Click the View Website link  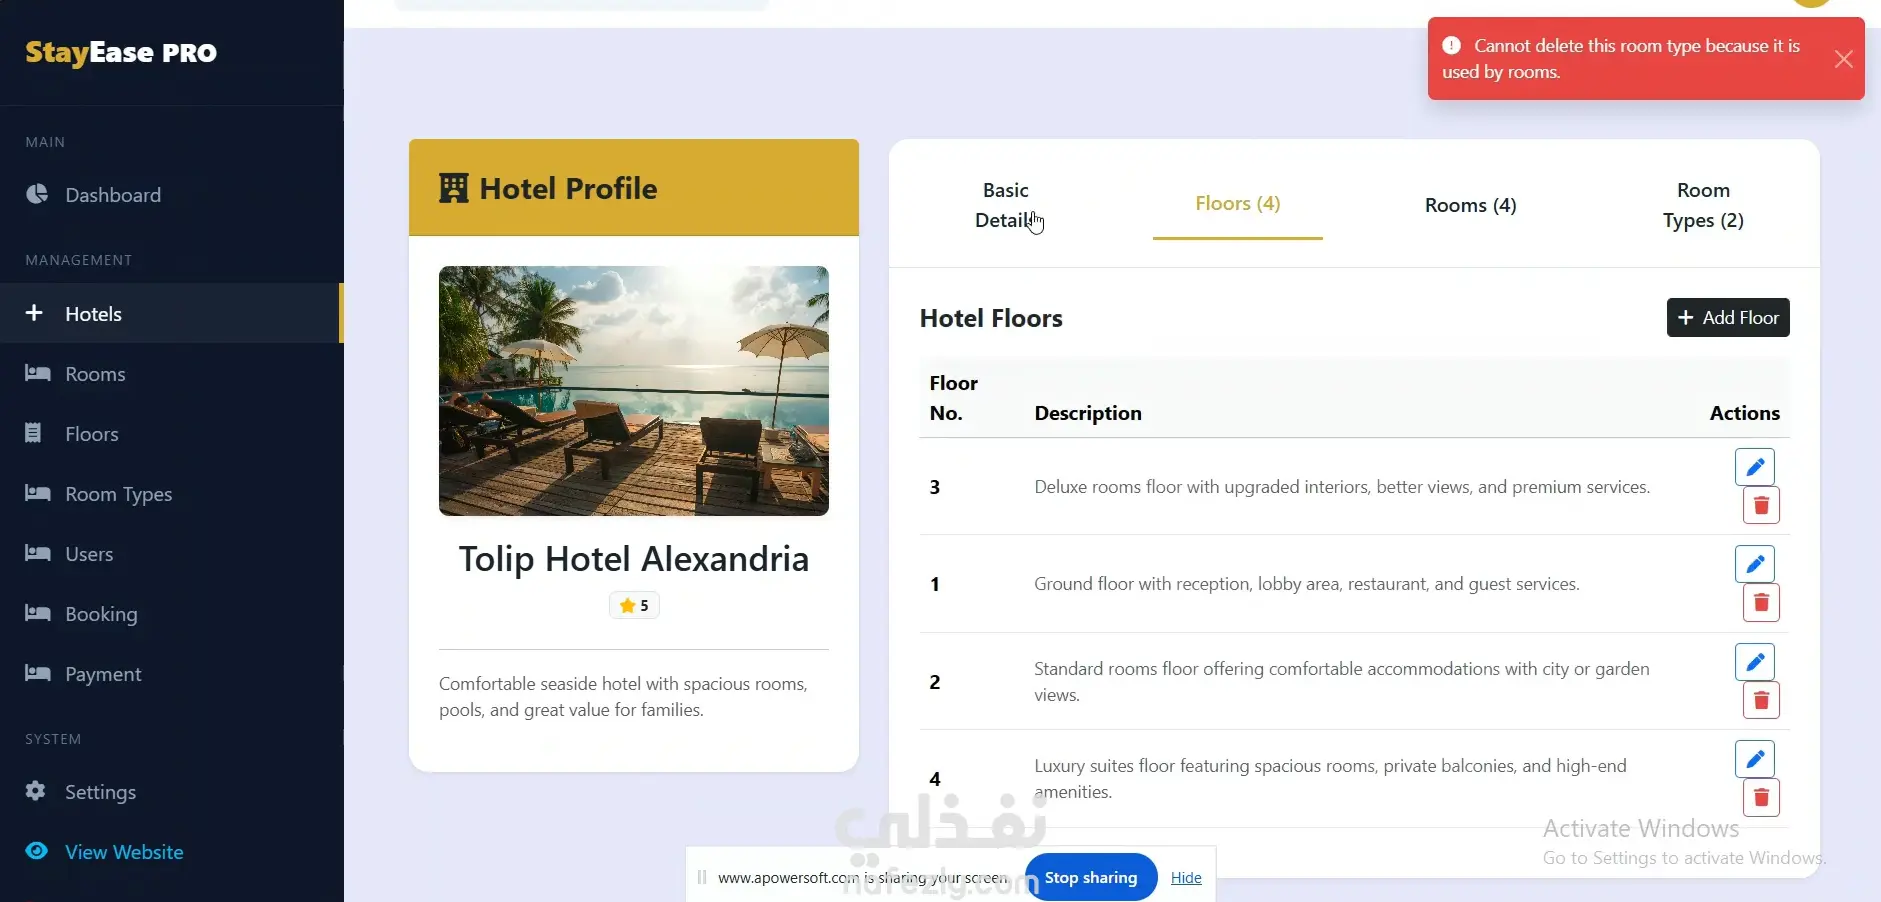tap(124, 852)
